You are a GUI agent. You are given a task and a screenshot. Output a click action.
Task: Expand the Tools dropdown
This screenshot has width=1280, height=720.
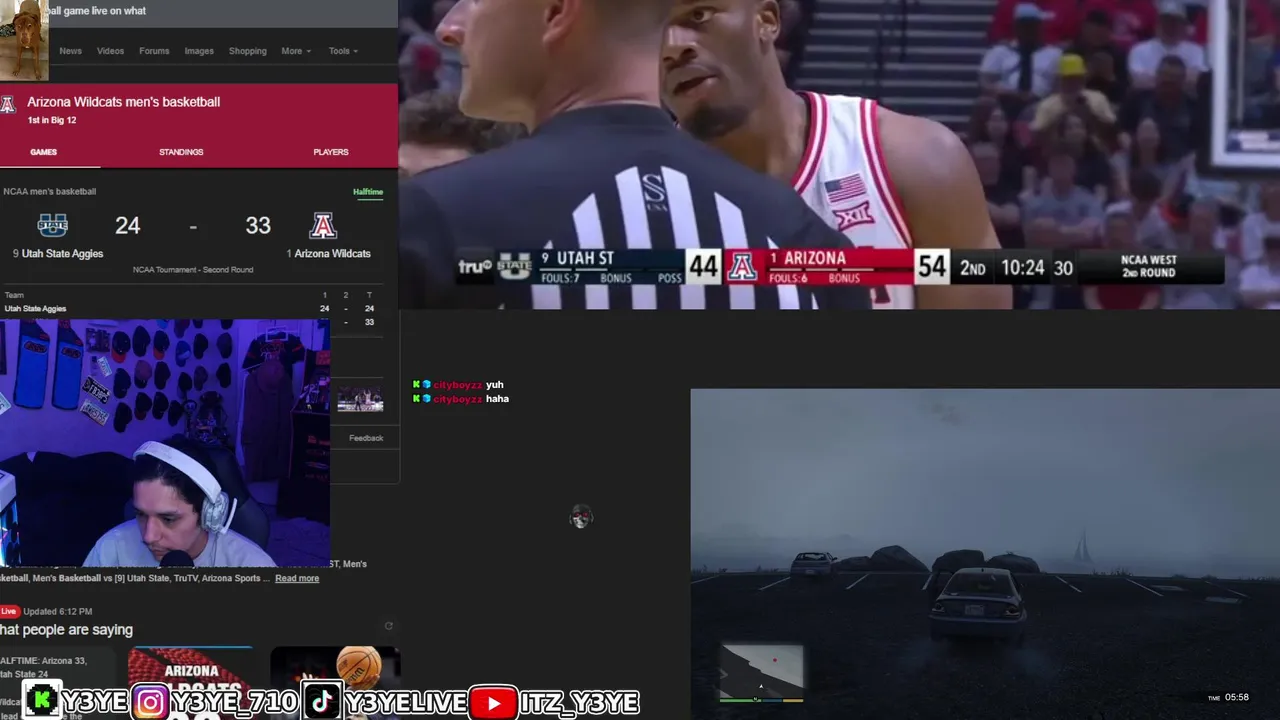(x=343, y=51)
